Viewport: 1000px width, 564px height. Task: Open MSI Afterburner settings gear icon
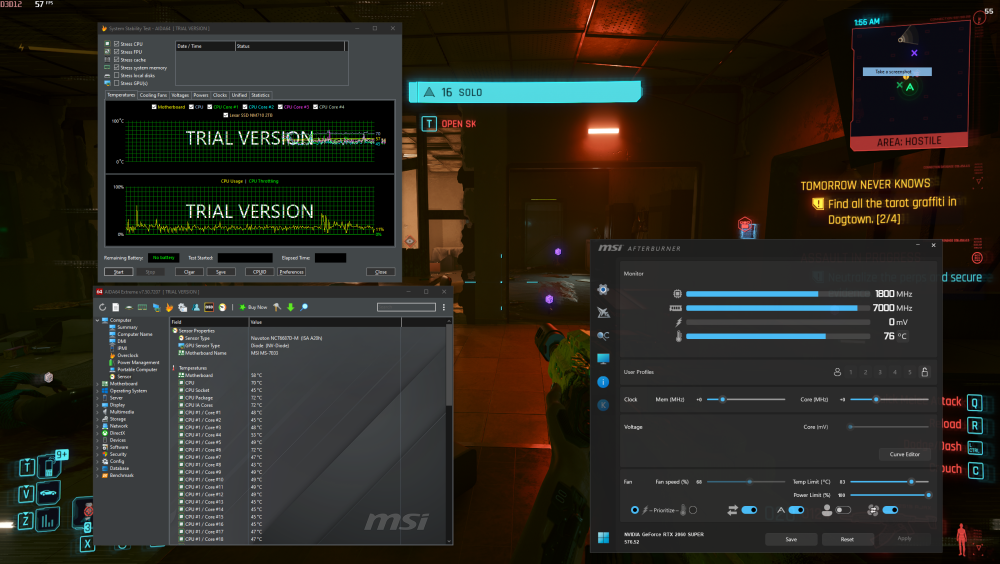pyautogui.click(x=603, y=290)
